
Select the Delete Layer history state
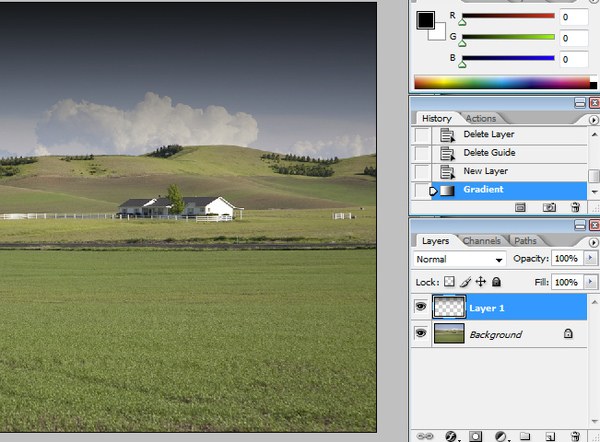click(509, 135)
